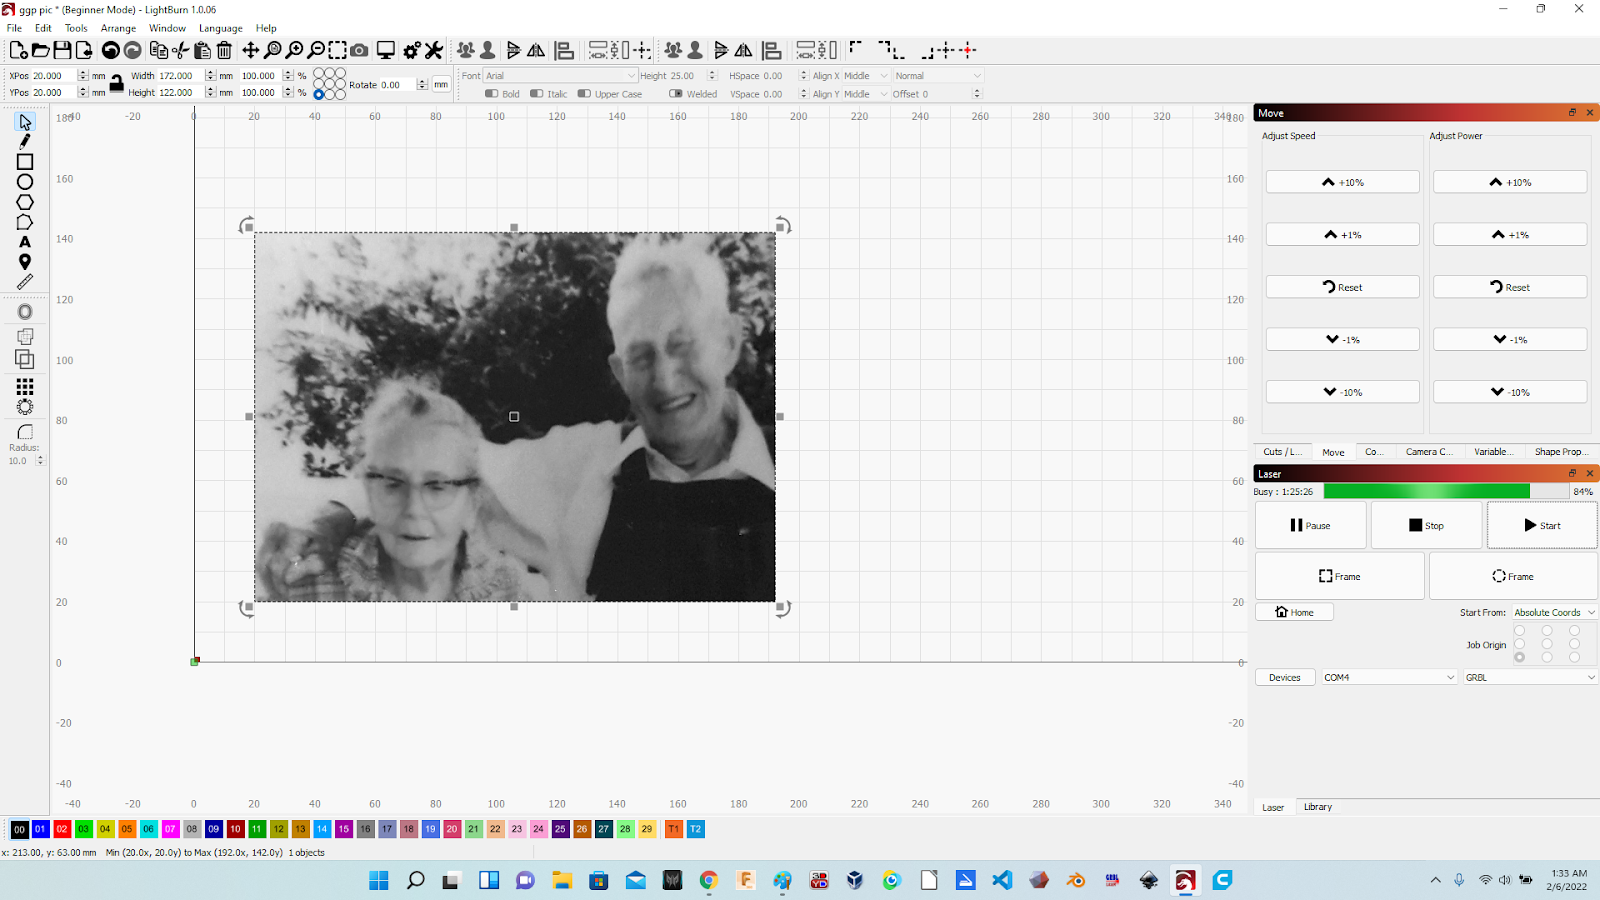Image resolution: width=1600 pixels, height=900 pixels.
Task: Select the Position Laser marker tool
Action: 25,262
